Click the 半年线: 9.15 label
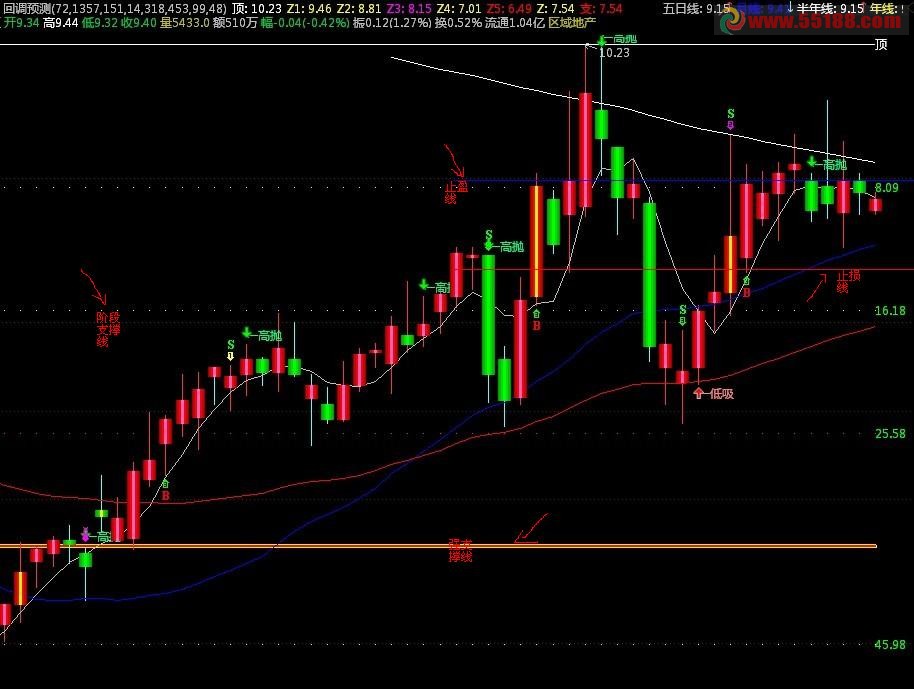The height and width of the screenshot is (689, 914). [831, 9]
